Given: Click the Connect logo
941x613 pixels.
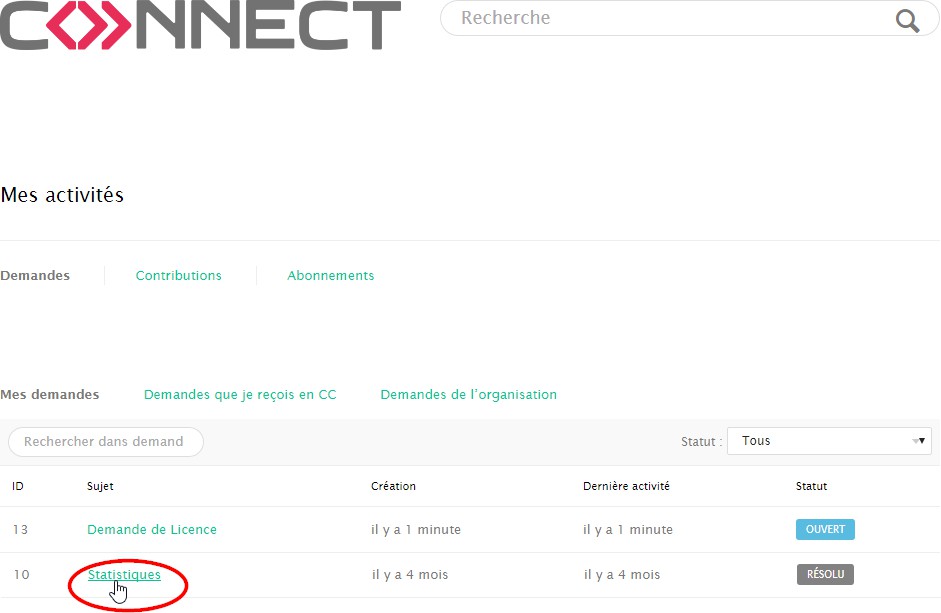Looking at the screenshot, I should pyautogui.click(x=200, y=25).
